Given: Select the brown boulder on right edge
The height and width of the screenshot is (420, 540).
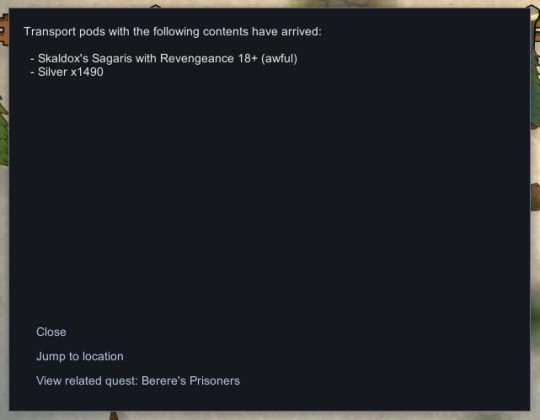Looking at the screenshot, I should pyautogui.click(x=535, y=197).
